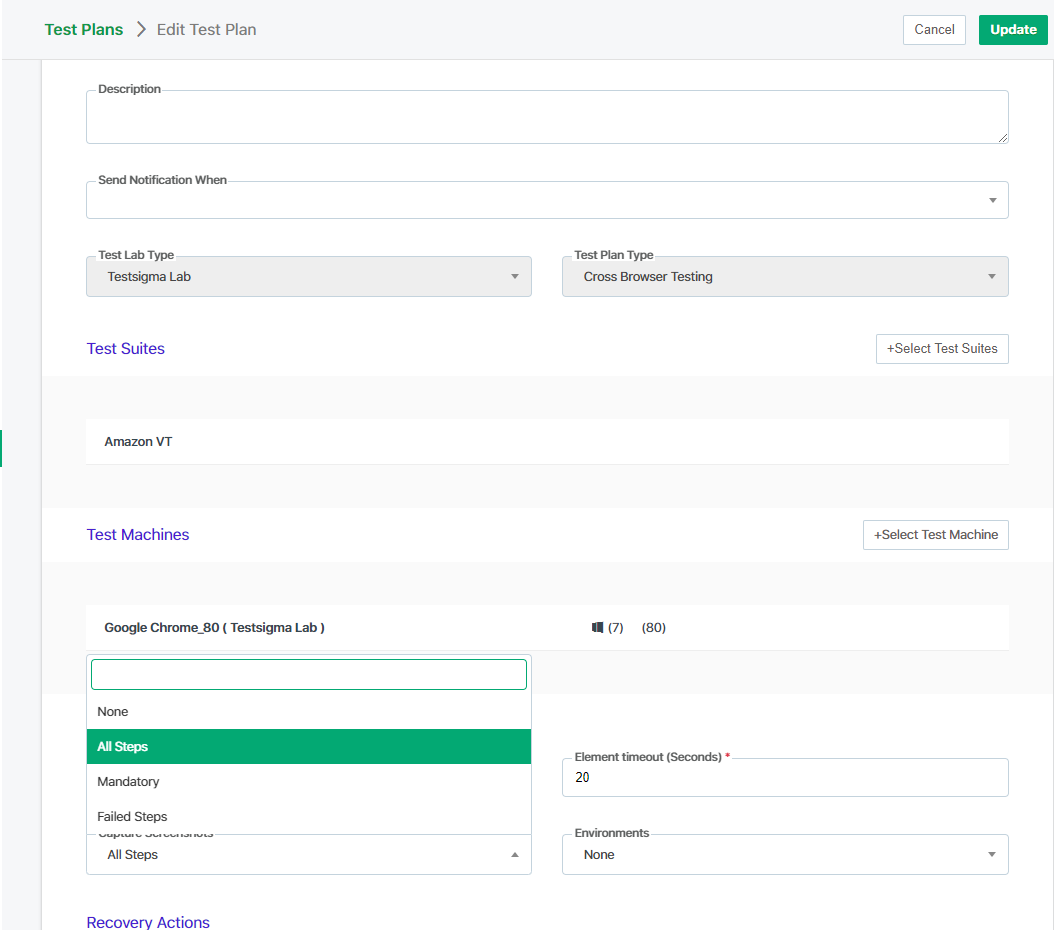Image resolution: width=1054 pixels, height=930 pixels.
Task: Click the Test Suites heading
Action: click(x=126, y=349)
